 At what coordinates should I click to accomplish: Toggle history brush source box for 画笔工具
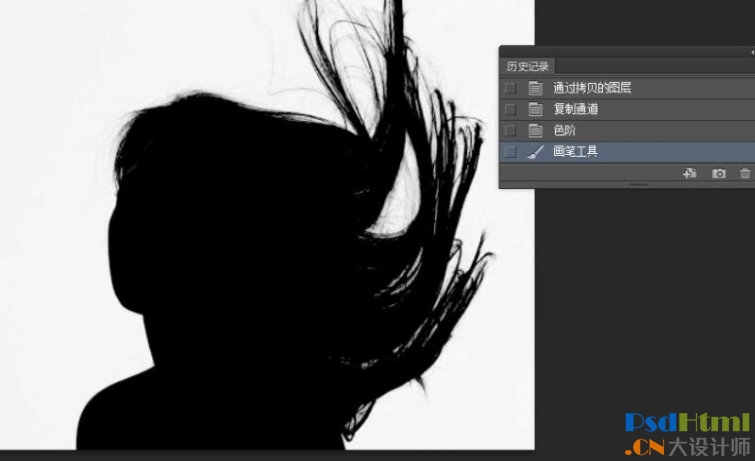coord(511,152)
